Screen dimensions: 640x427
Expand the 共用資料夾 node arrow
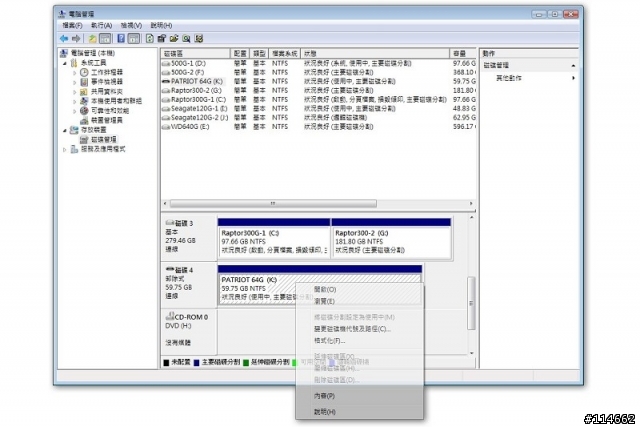(75, 92)
